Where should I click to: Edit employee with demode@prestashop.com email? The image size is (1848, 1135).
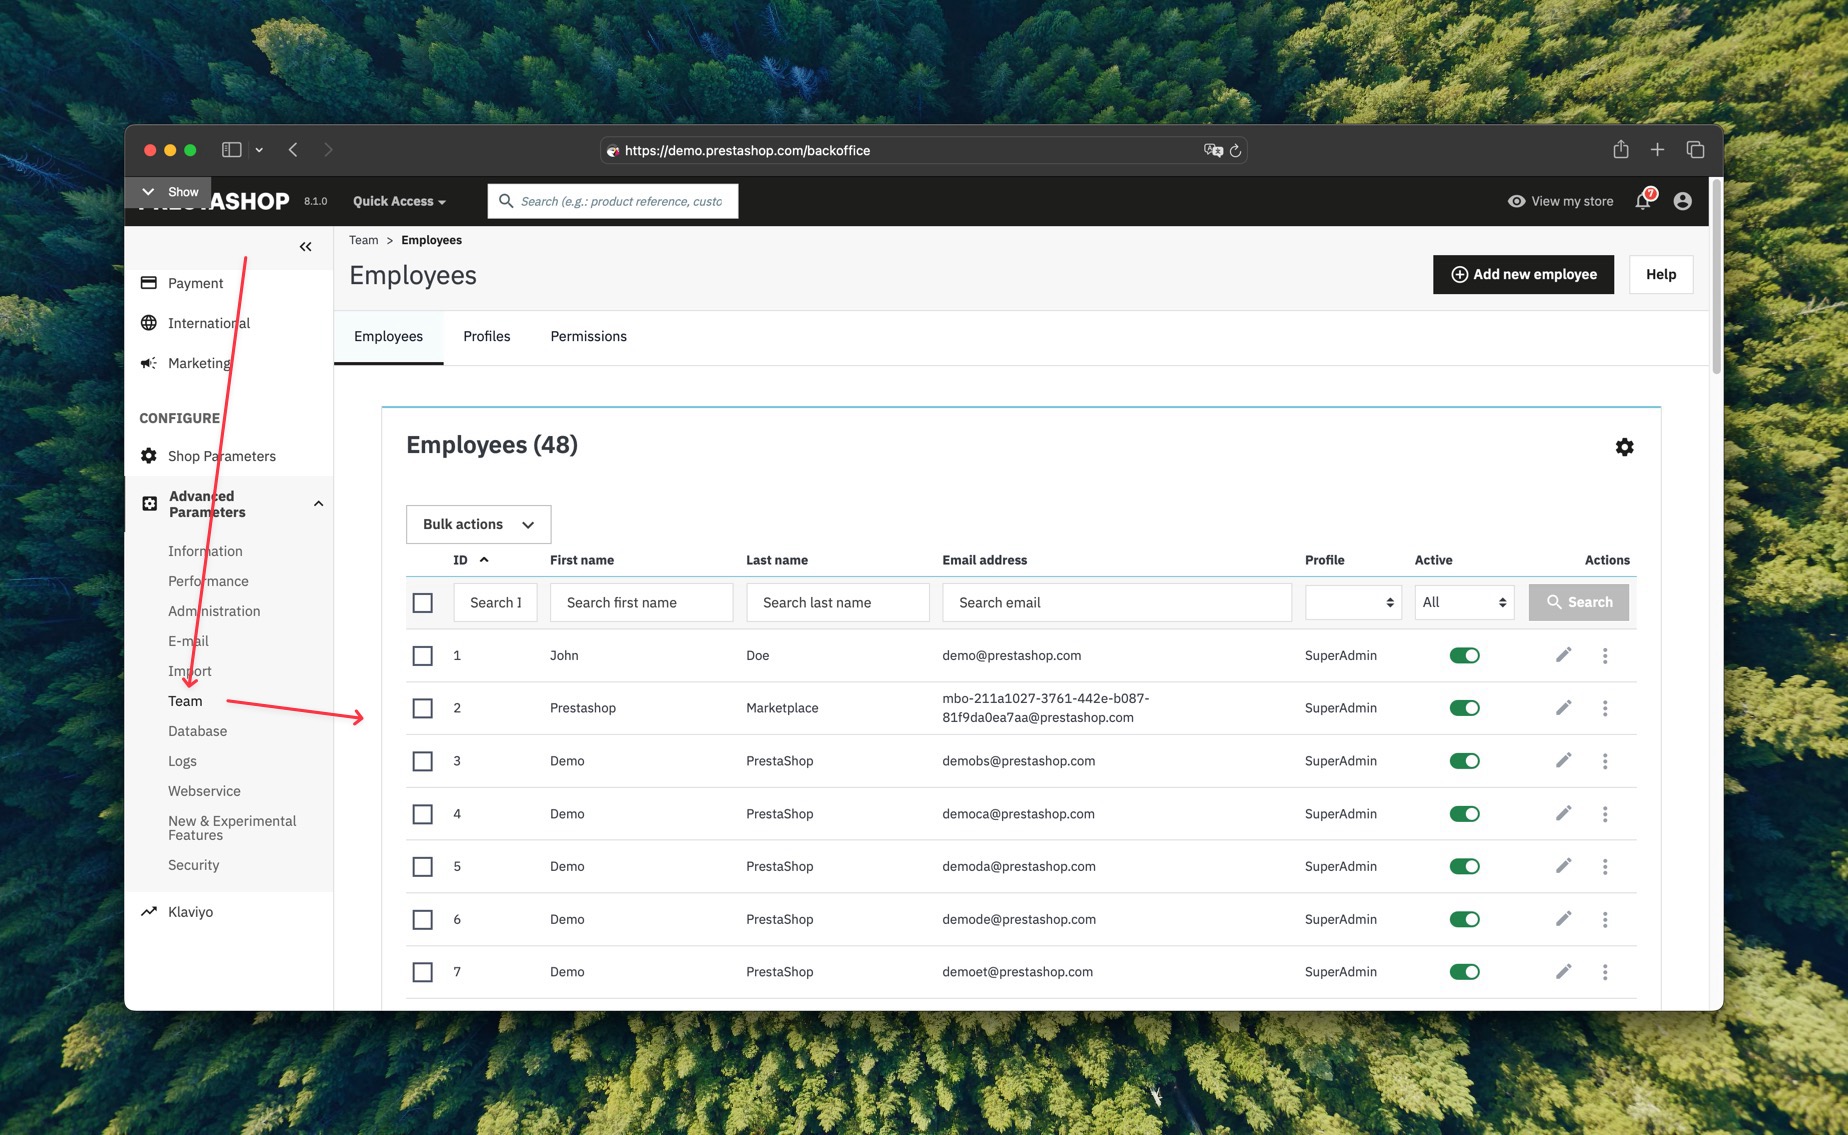(1564, 919)
